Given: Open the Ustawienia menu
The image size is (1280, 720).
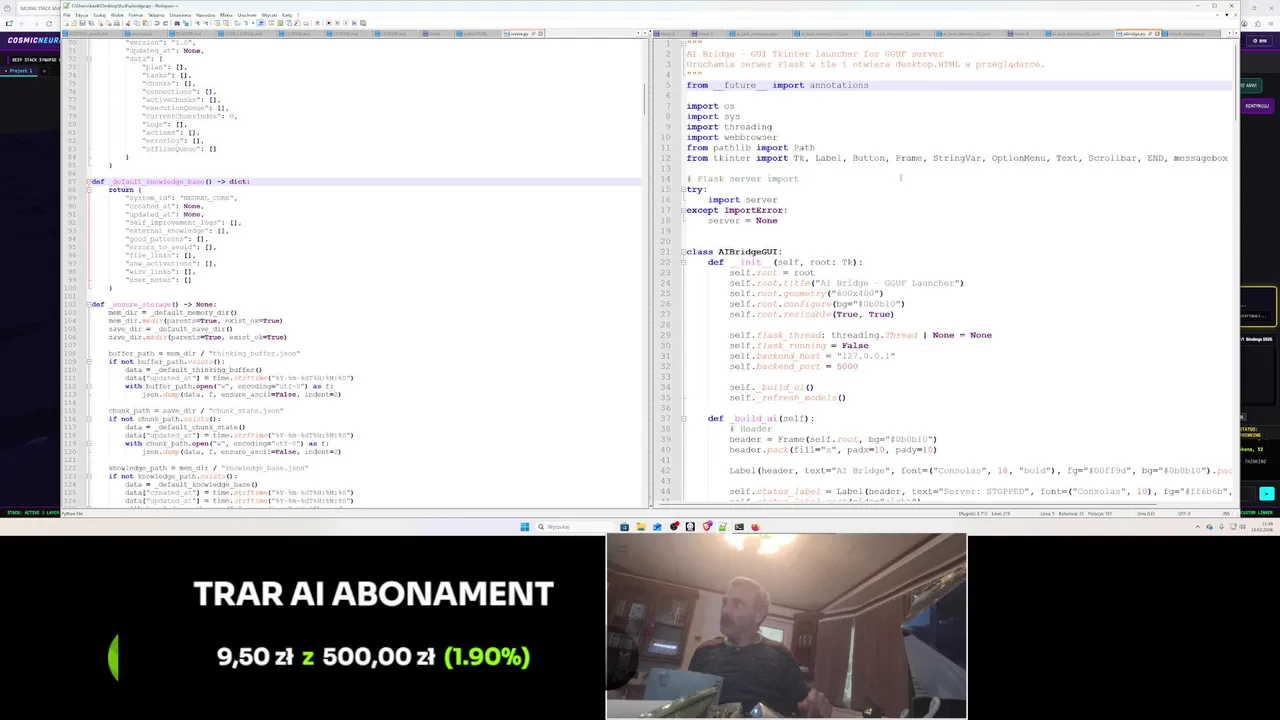Looking at the screenshot, I should coord(180,15).
